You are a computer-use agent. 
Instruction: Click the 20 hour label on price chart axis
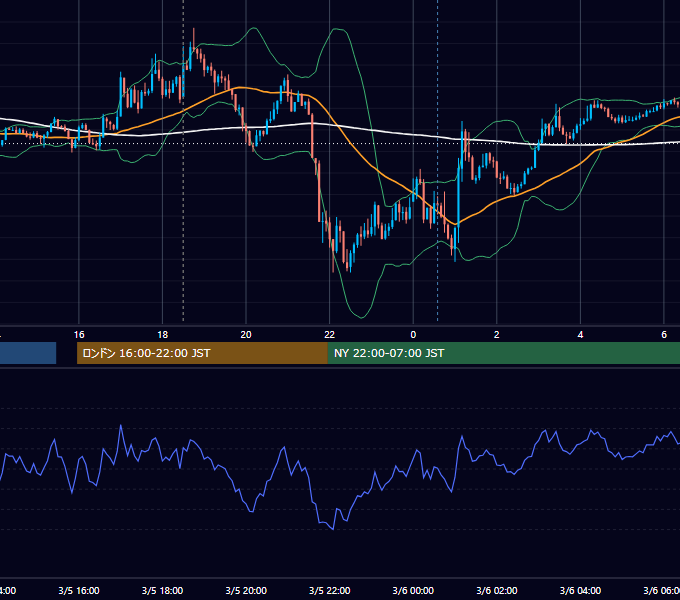click(x=246, y=335)
